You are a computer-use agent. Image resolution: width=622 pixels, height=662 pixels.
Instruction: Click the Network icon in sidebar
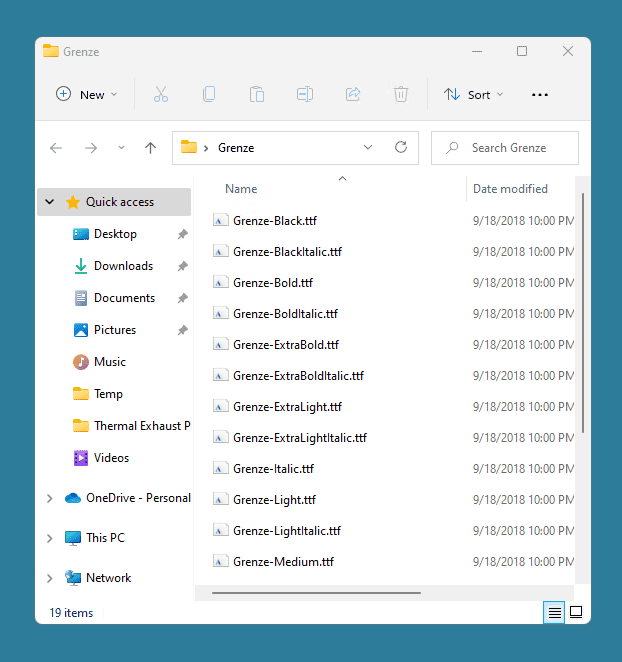pos(73,578)
